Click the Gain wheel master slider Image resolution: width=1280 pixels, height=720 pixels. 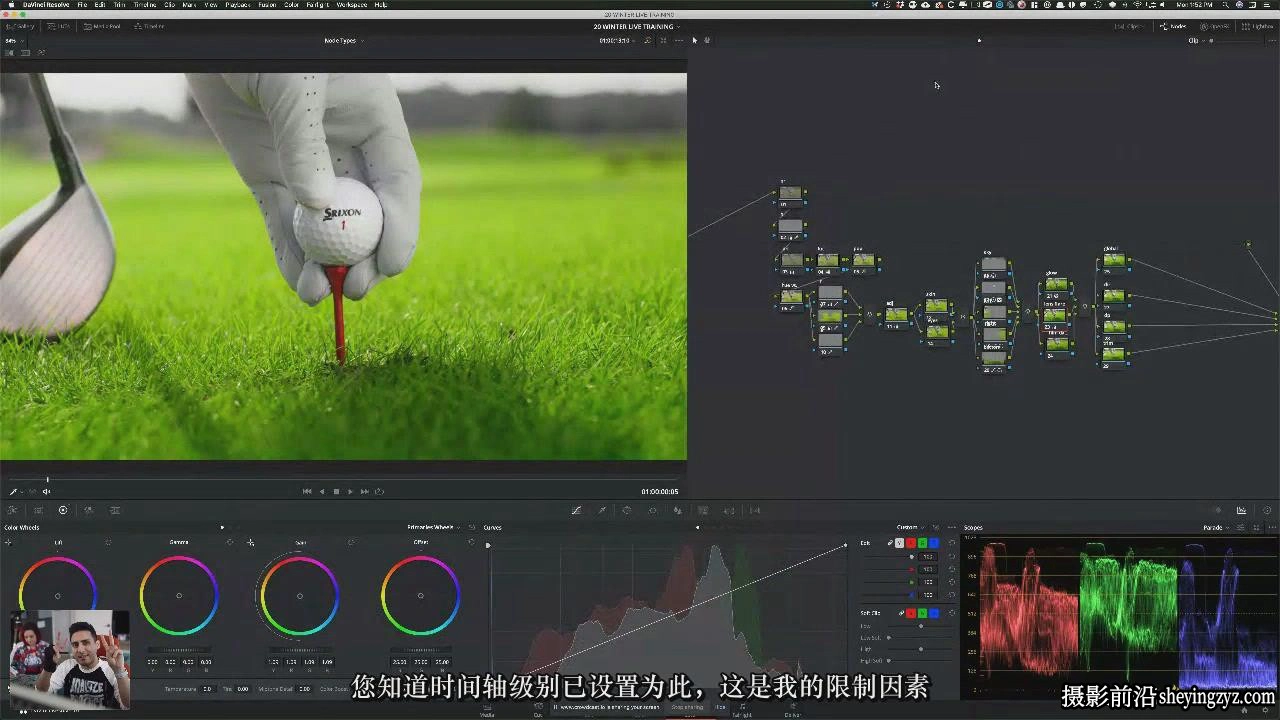pyautogui.click(x=300, y=649)
